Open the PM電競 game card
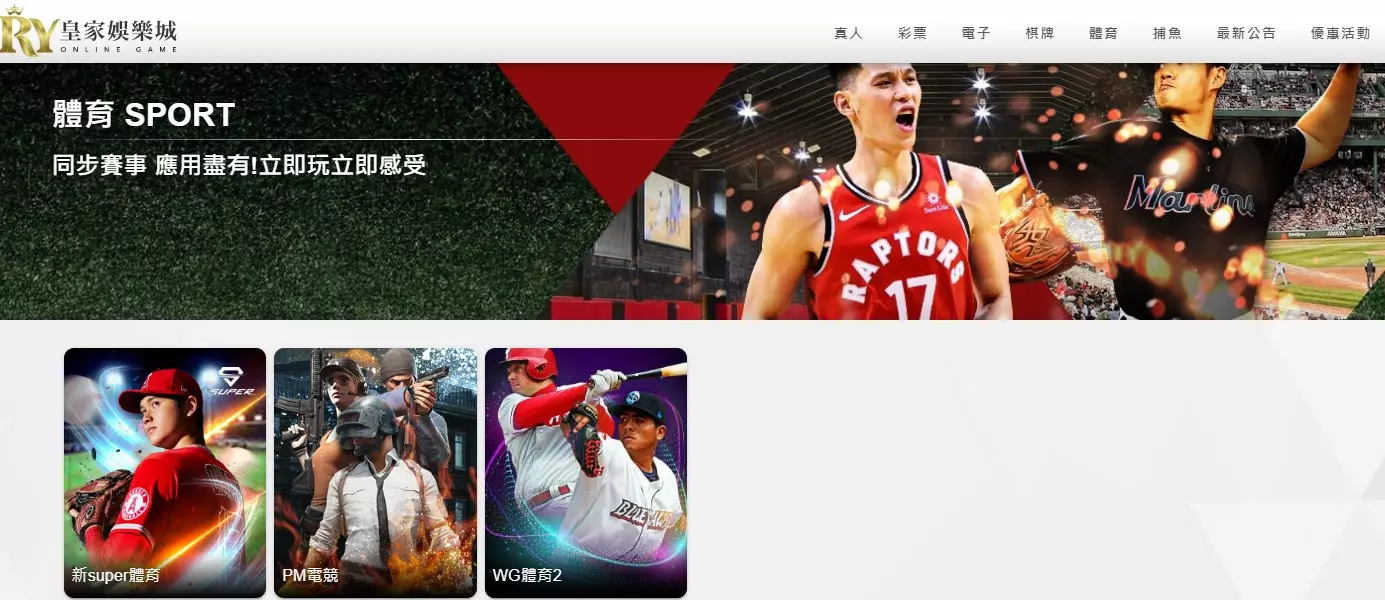This screenshot has height=600, width=1385. coord(375,473)
